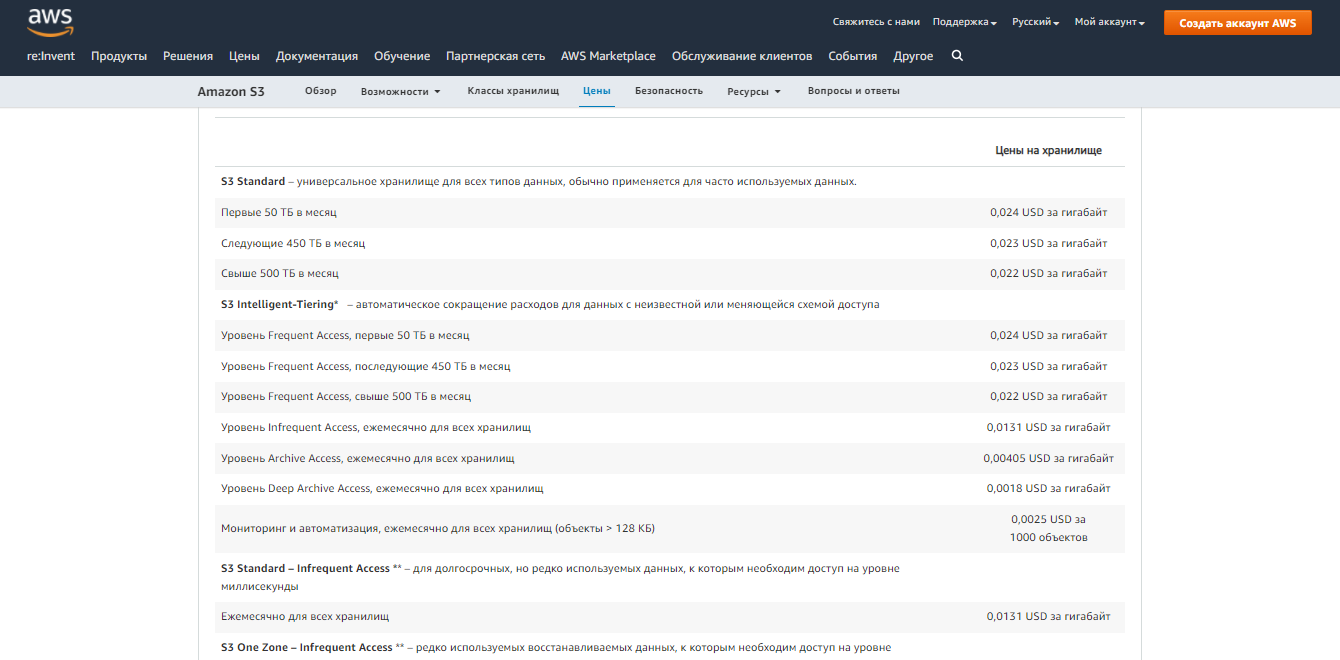
Task: Select S3 One Zone – Infrequent Access heading
Action: point(307,647)
